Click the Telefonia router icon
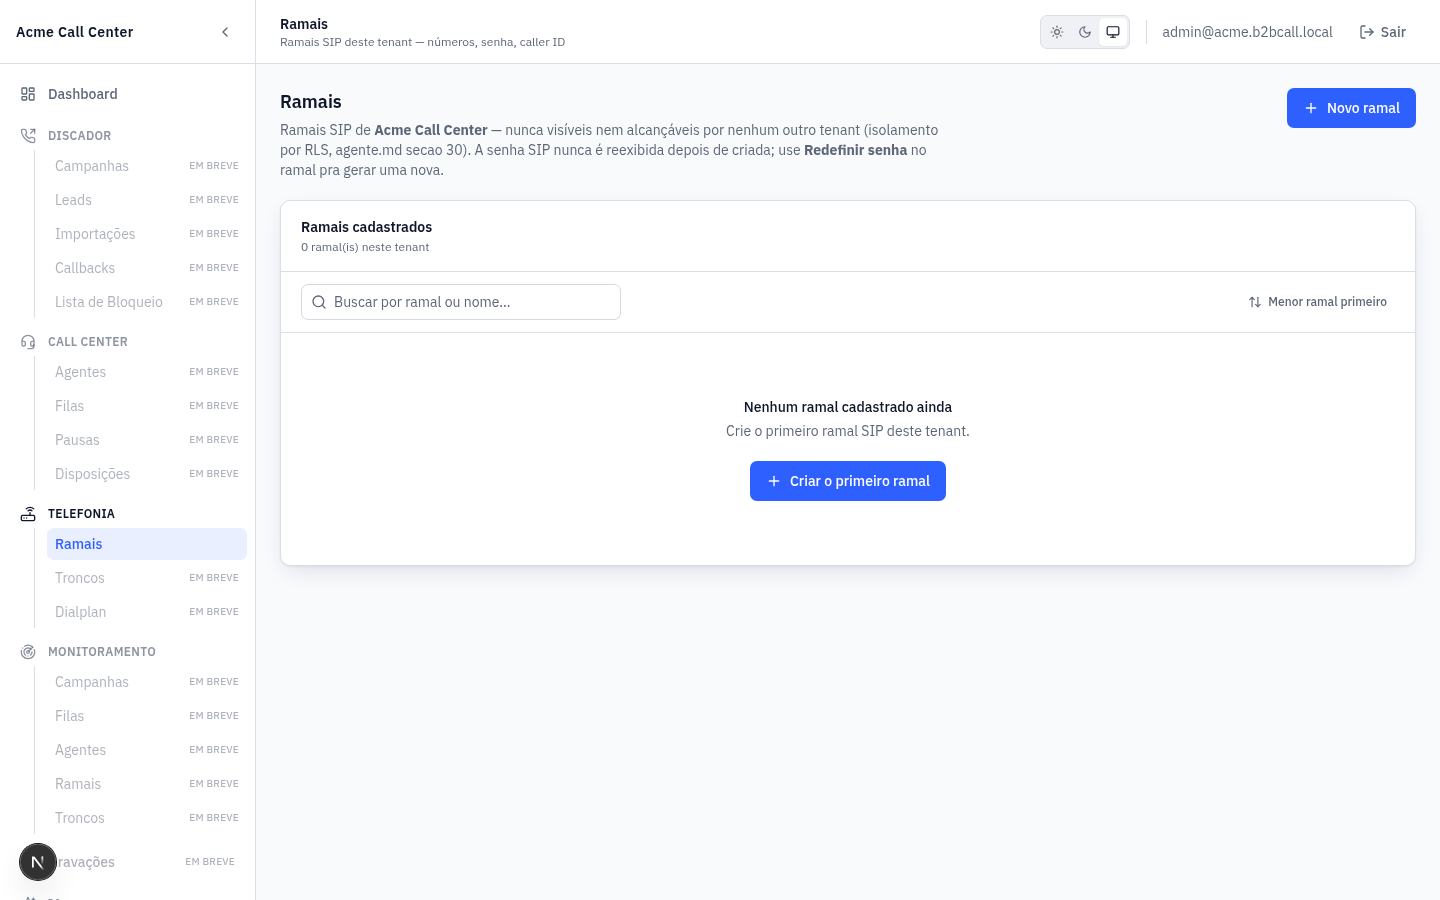 (28, 514)
